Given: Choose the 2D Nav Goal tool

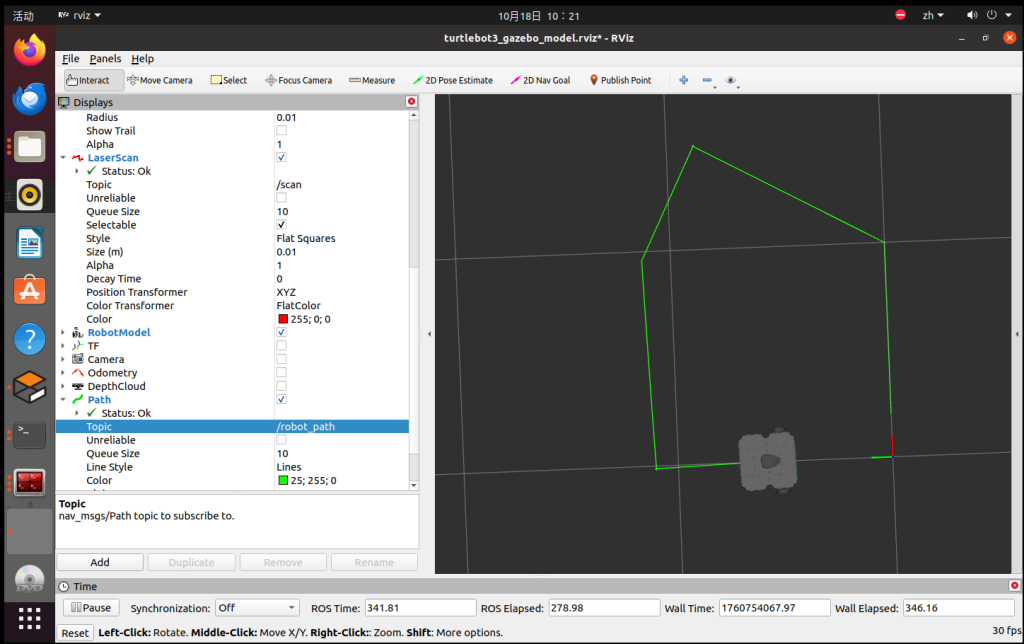Looking at the screenshot, I should tap(540, 80).
